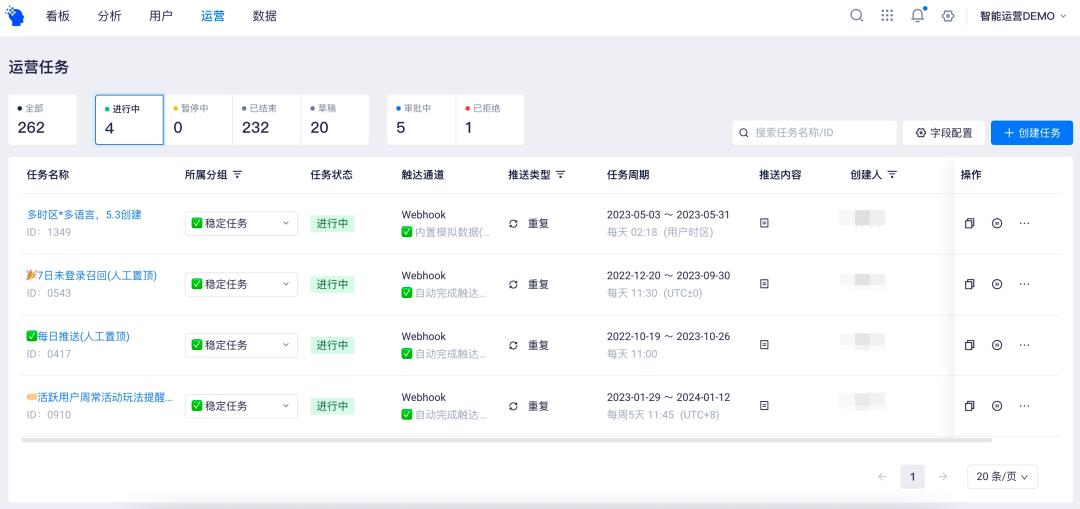Filter by 推送类型 column icon
1080x509 pixels.
[561, 175]
